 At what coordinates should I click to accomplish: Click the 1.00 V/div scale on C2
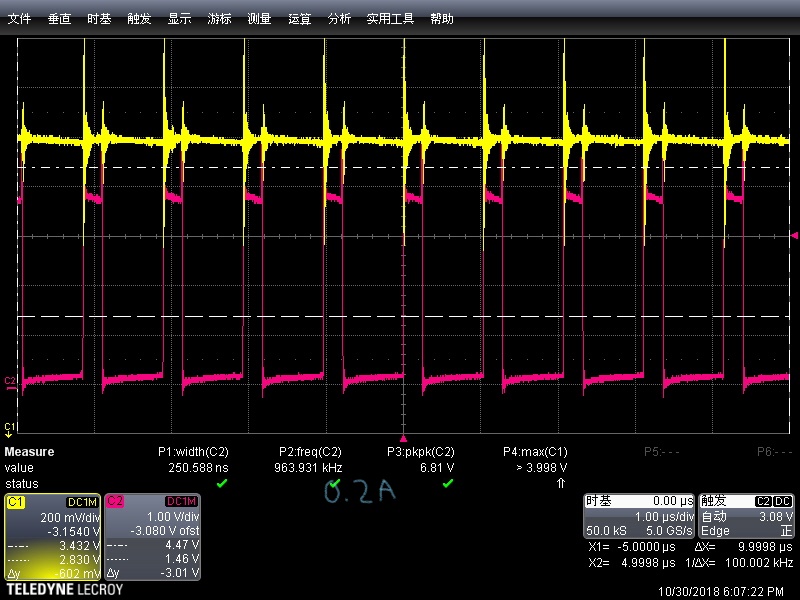point(173,517)
